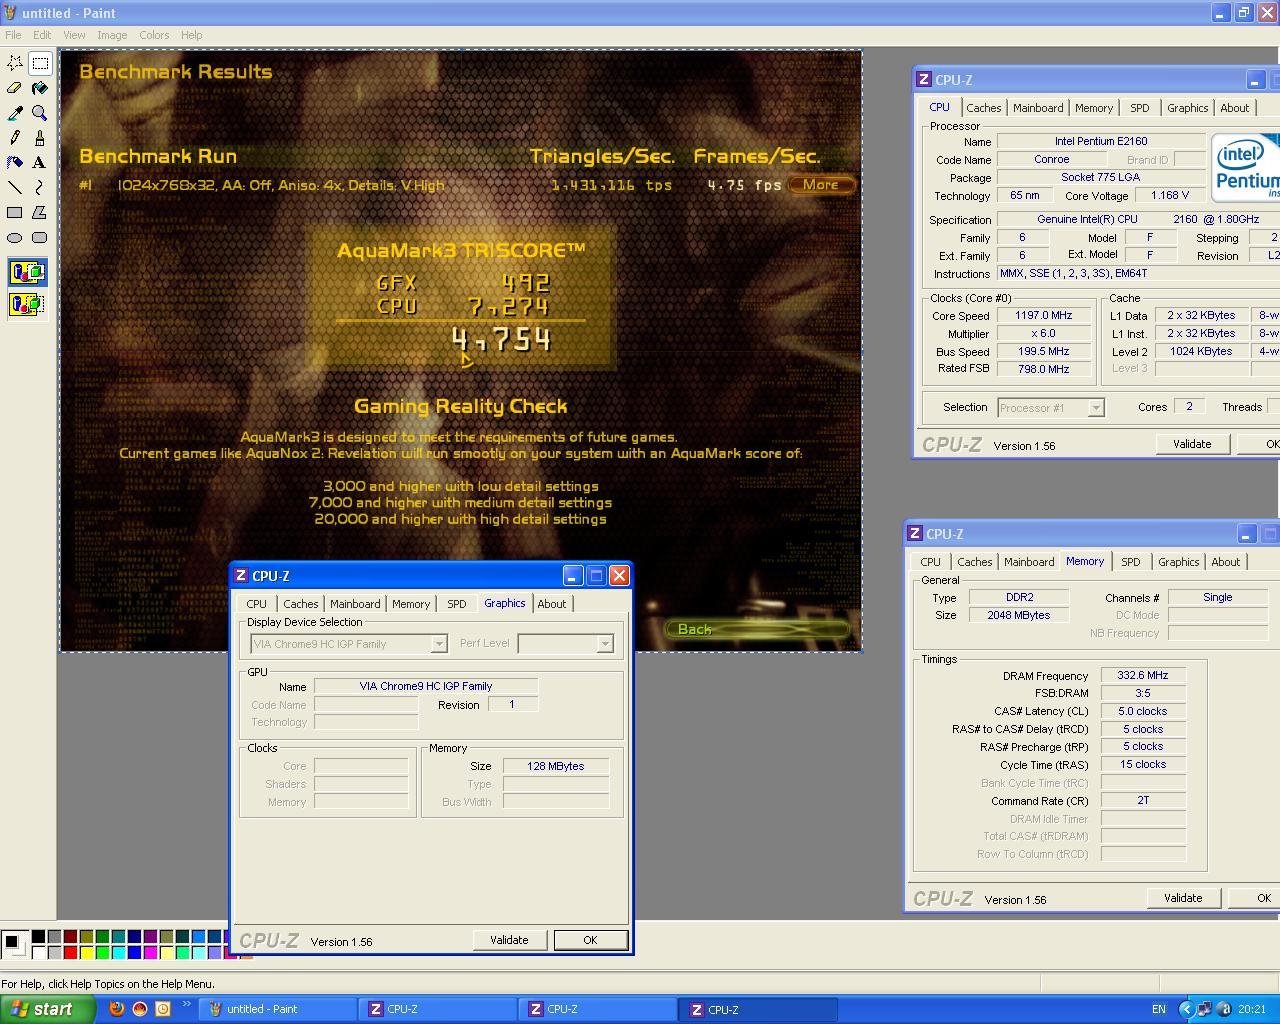This screenshot has width=1280, height=1024.
Task: Open the Display Device Selection dropdown
Action: coord(438,644)
